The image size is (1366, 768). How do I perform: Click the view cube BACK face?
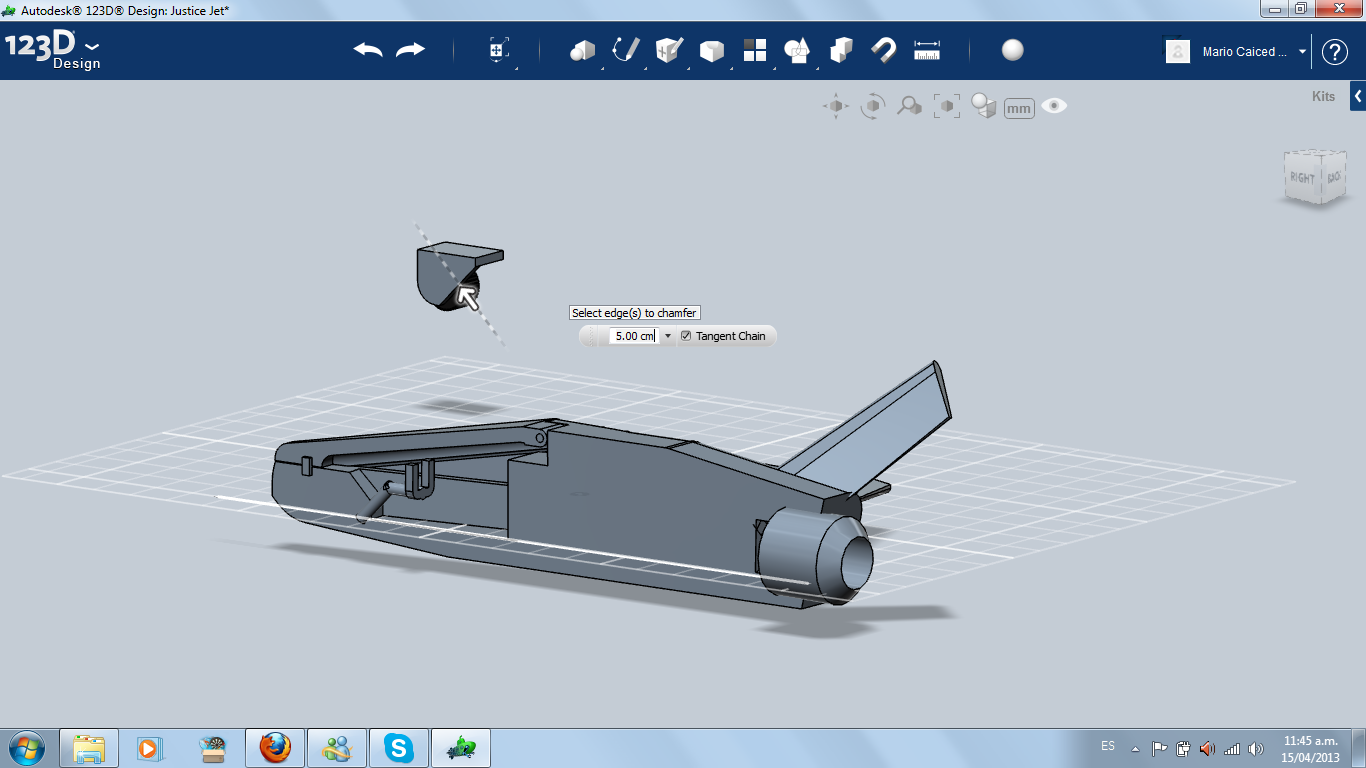(x=1333, y=177)
